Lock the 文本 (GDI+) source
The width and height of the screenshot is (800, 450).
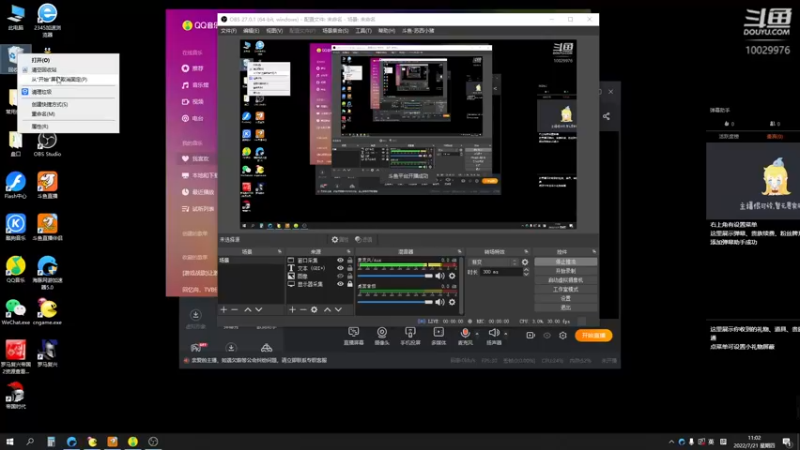[x=350, y=268]
